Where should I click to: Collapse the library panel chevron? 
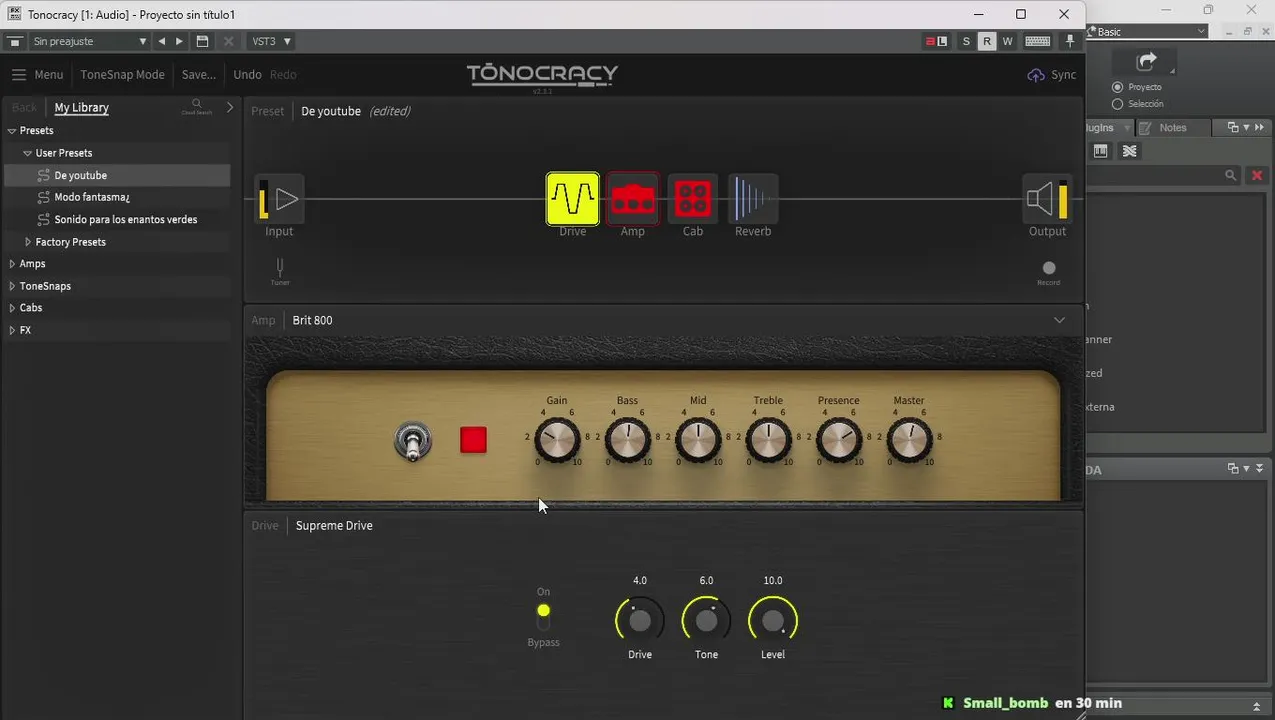coord(230,107)
